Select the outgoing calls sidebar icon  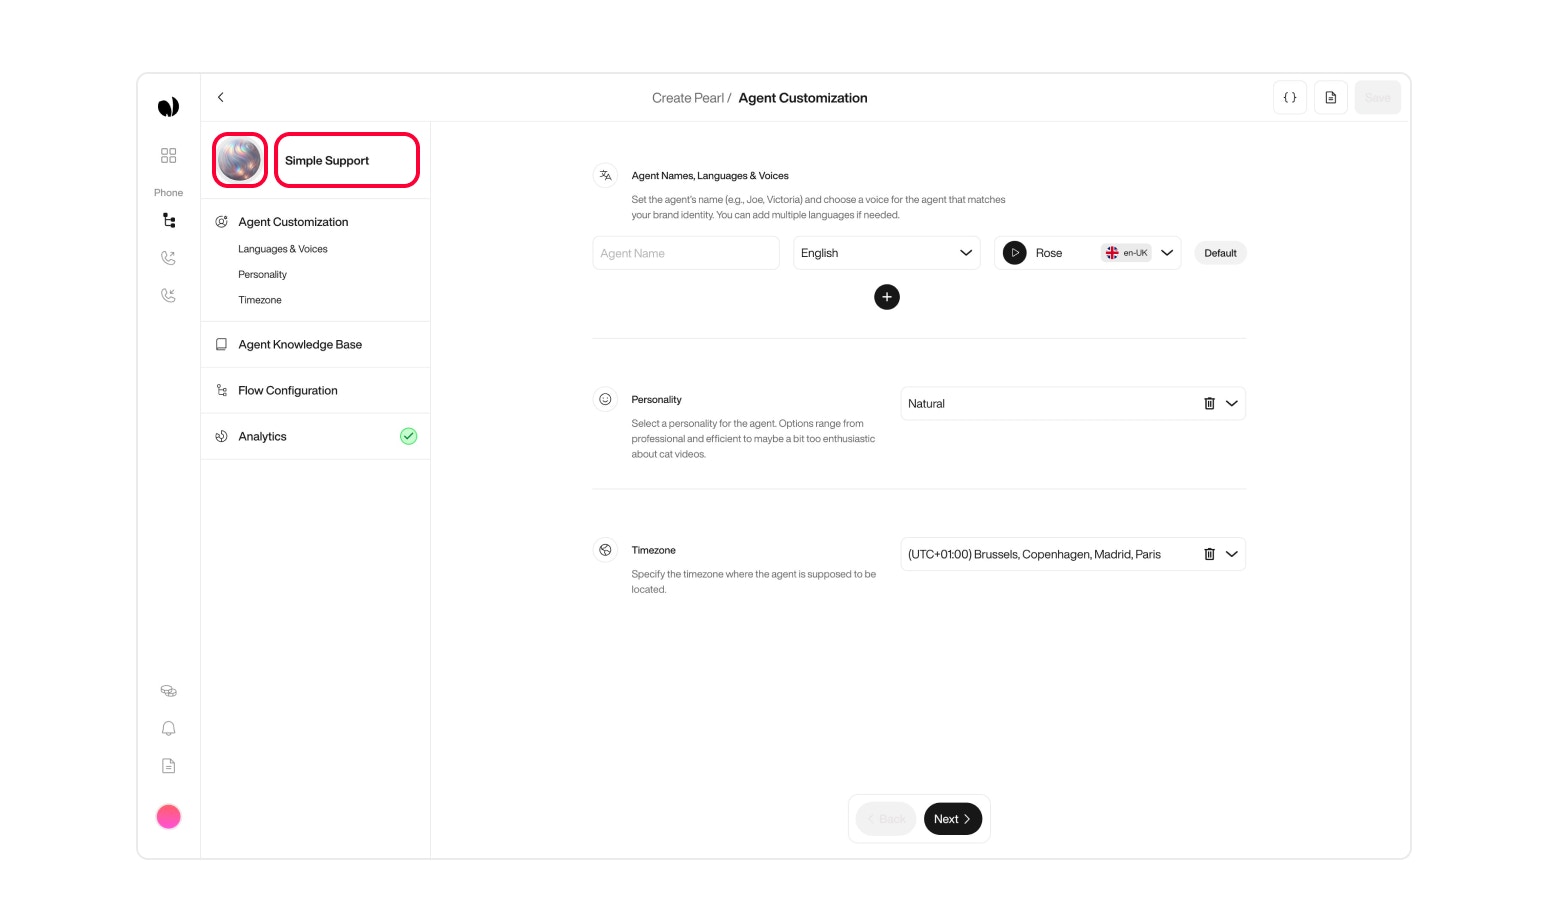(x=168, y=257)
